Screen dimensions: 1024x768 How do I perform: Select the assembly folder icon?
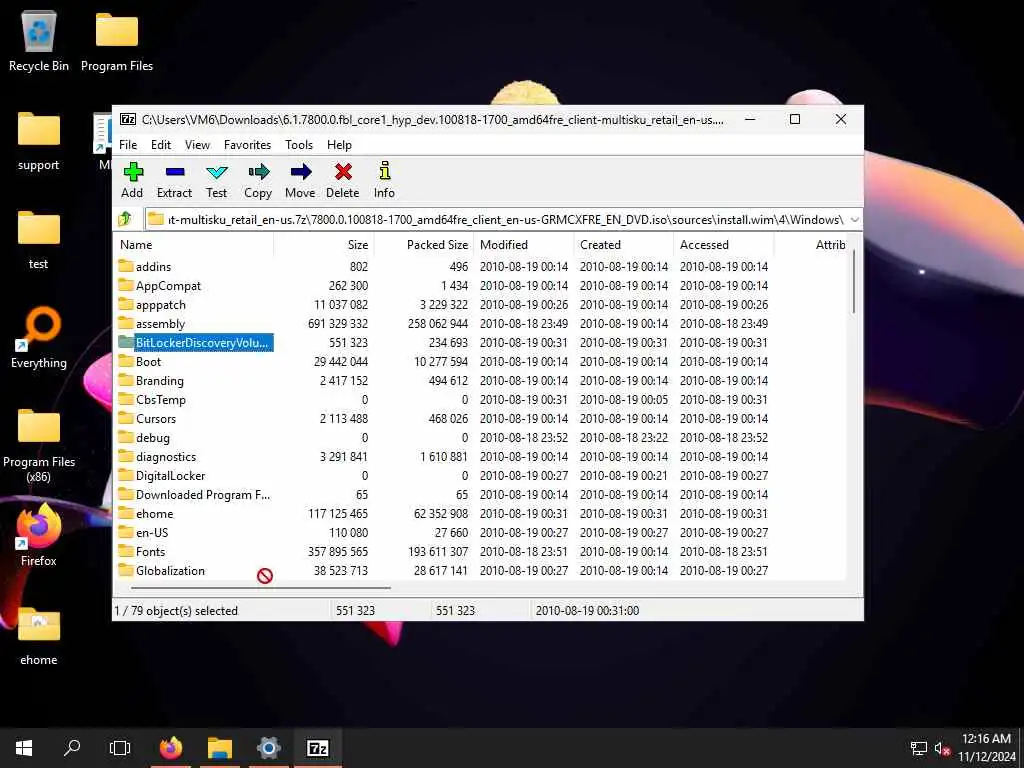(x=126, y=323)
